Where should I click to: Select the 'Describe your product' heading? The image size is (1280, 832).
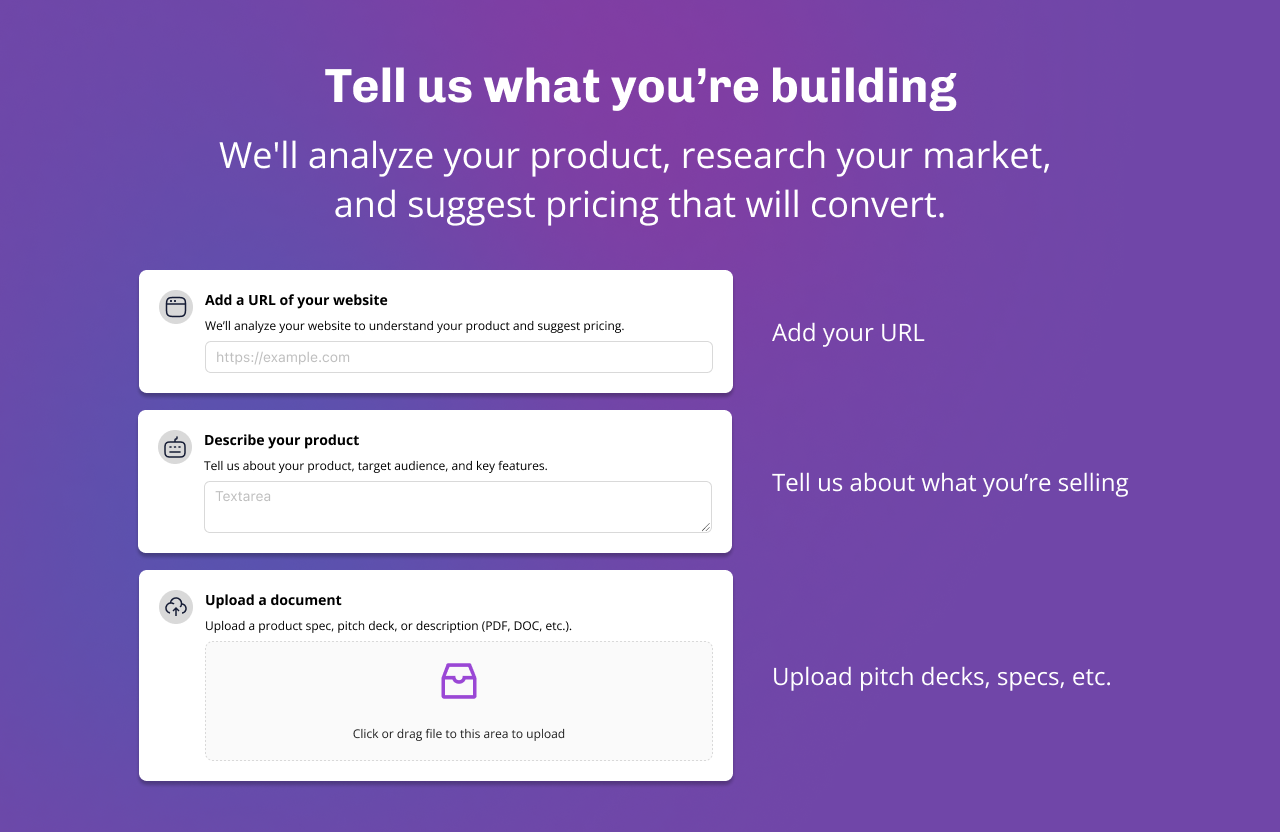pos(282,440)
